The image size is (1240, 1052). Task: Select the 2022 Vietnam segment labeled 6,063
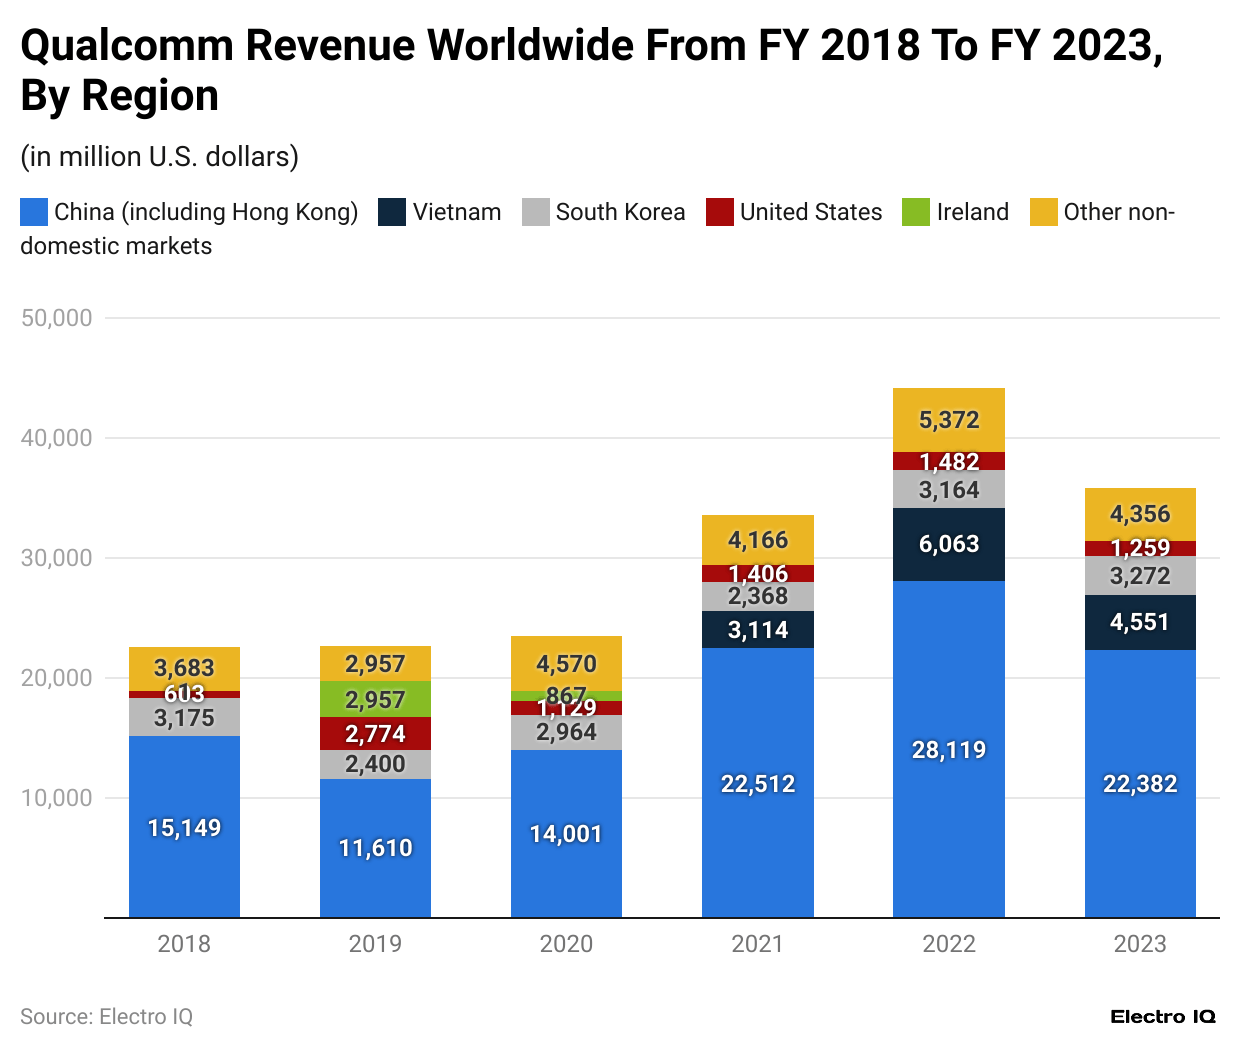pos(948,544)
